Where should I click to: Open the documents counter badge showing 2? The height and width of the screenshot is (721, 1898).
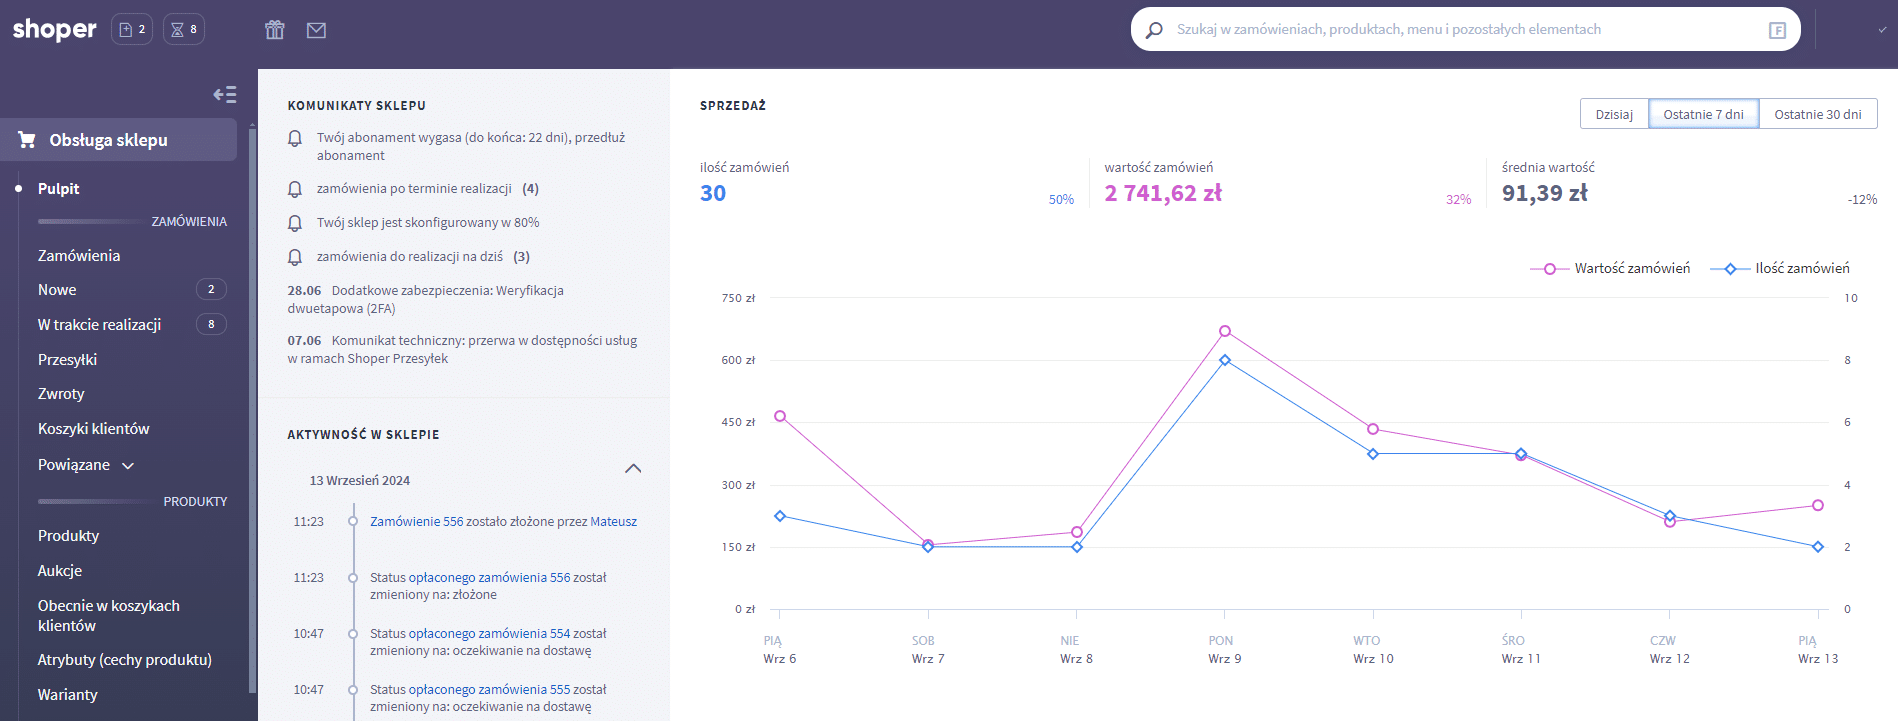(x=132, y=30)
